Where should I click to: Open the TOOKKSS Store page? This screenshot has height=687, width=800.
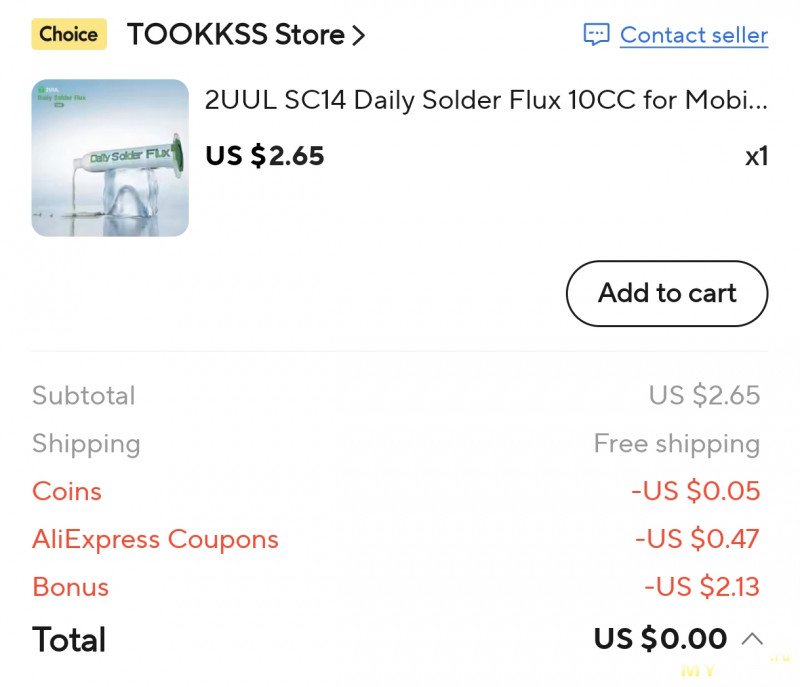point(235,35)
